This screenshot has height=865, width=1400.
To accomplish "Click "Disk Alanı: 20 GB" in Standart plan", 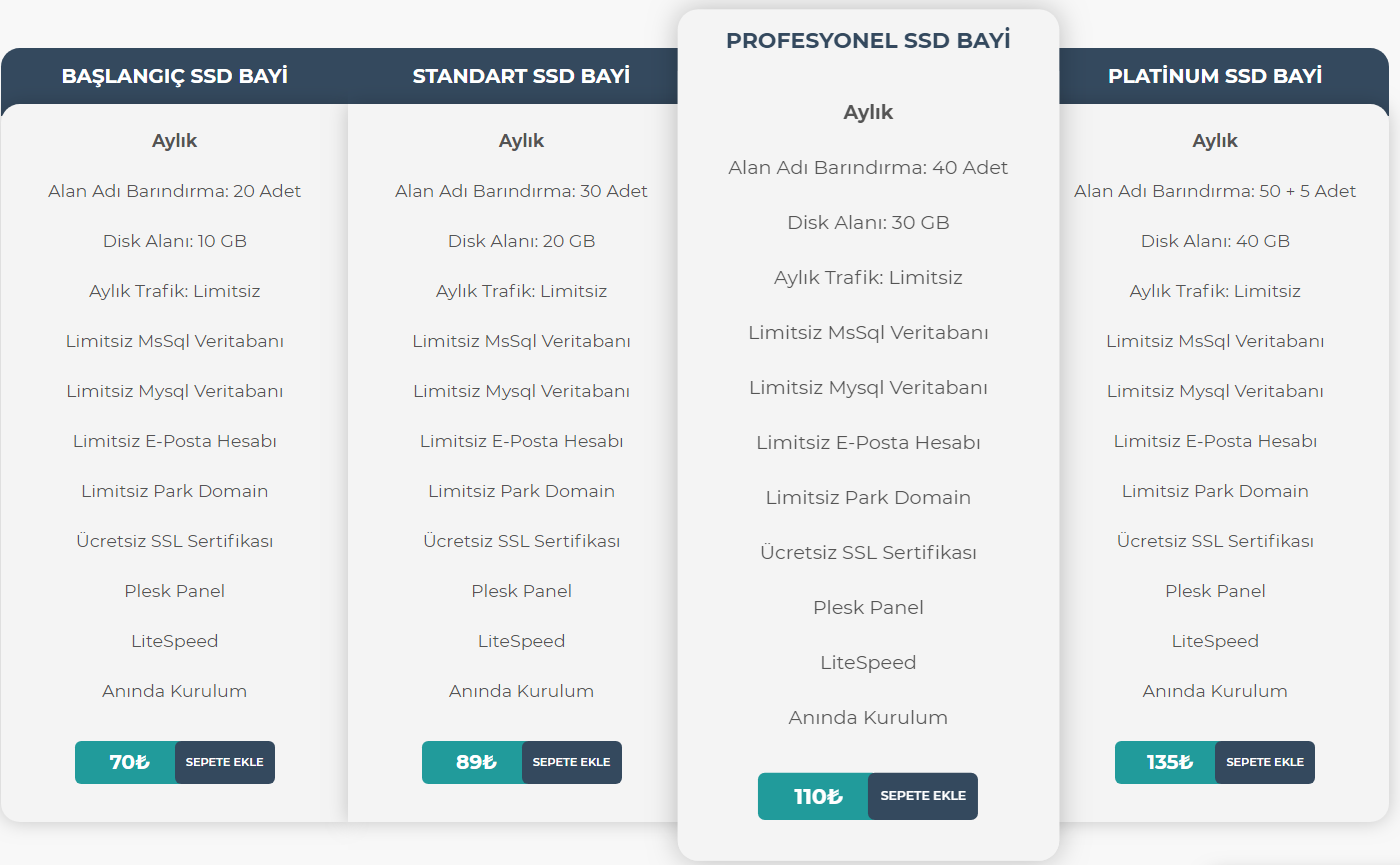I will tap(521, 241).
